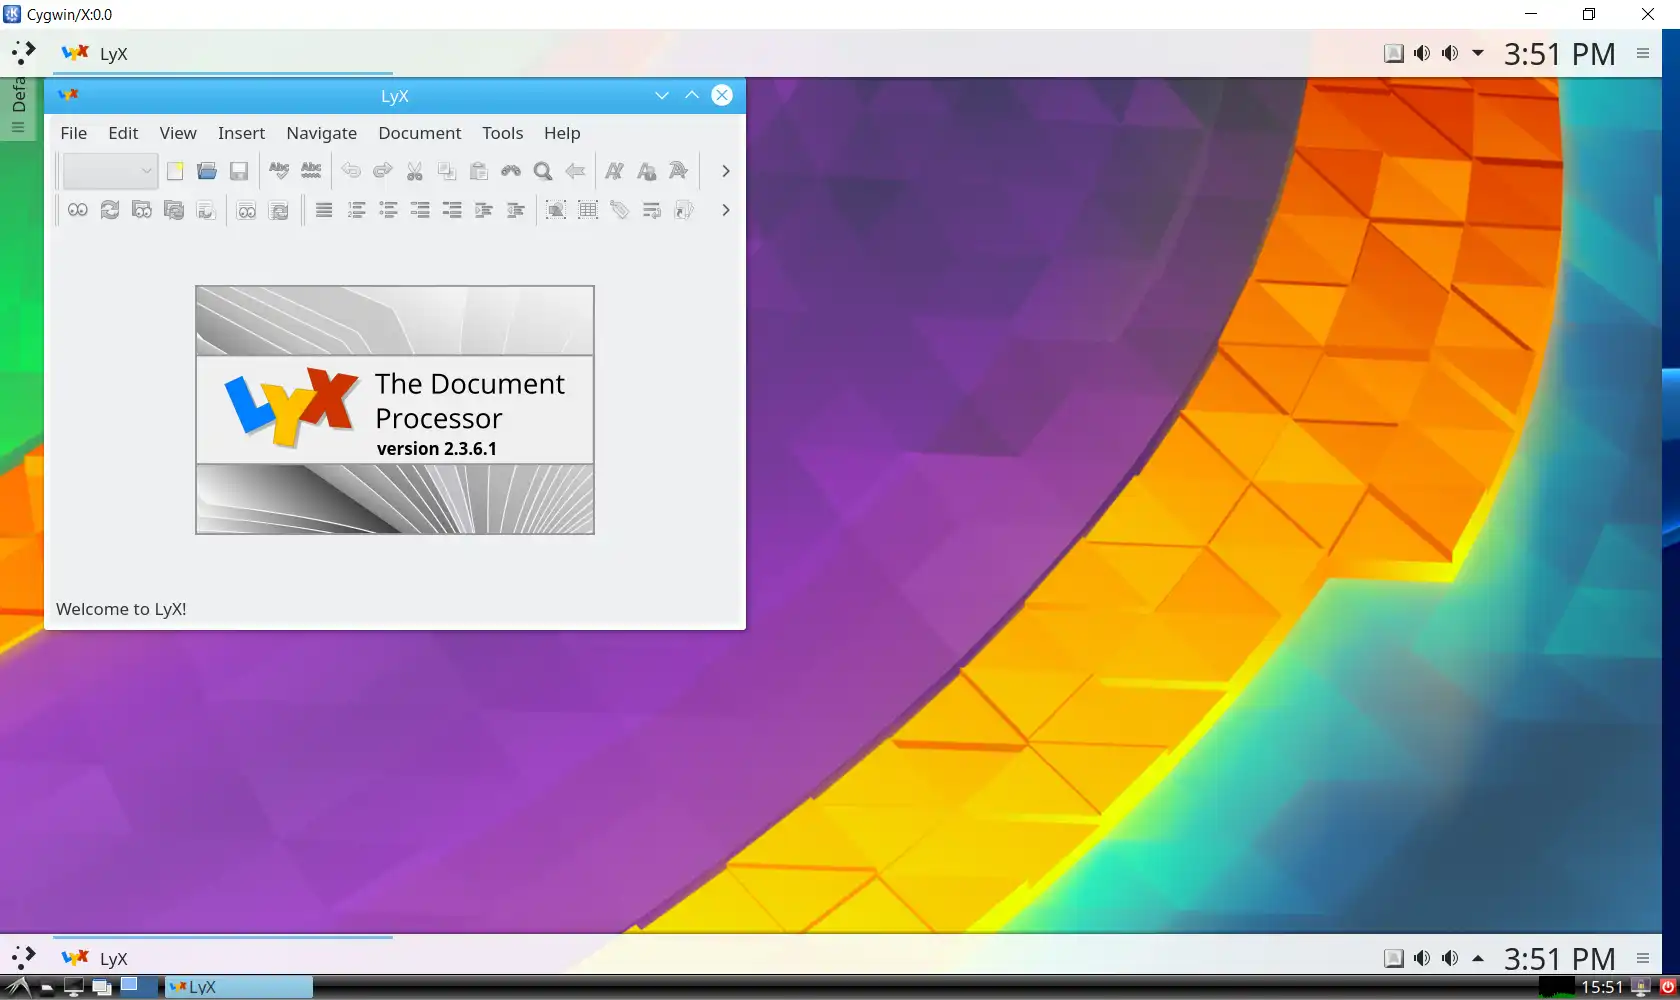Open the Document menu

[x=420, y=133]
